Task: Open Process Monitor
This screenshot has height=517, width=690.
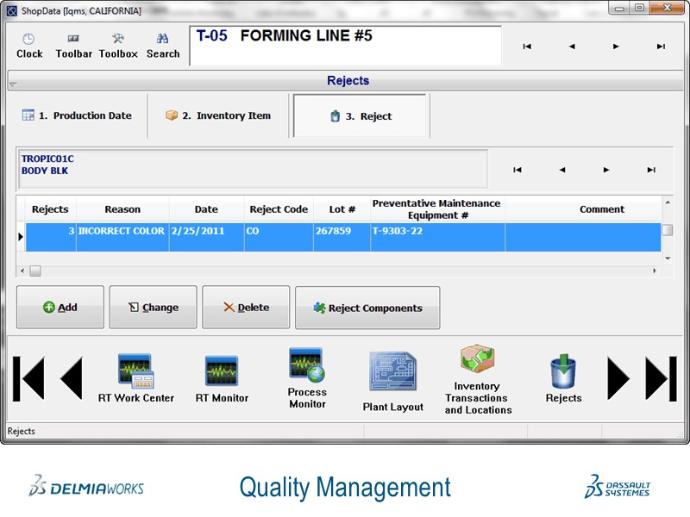Action: (307, 366)
